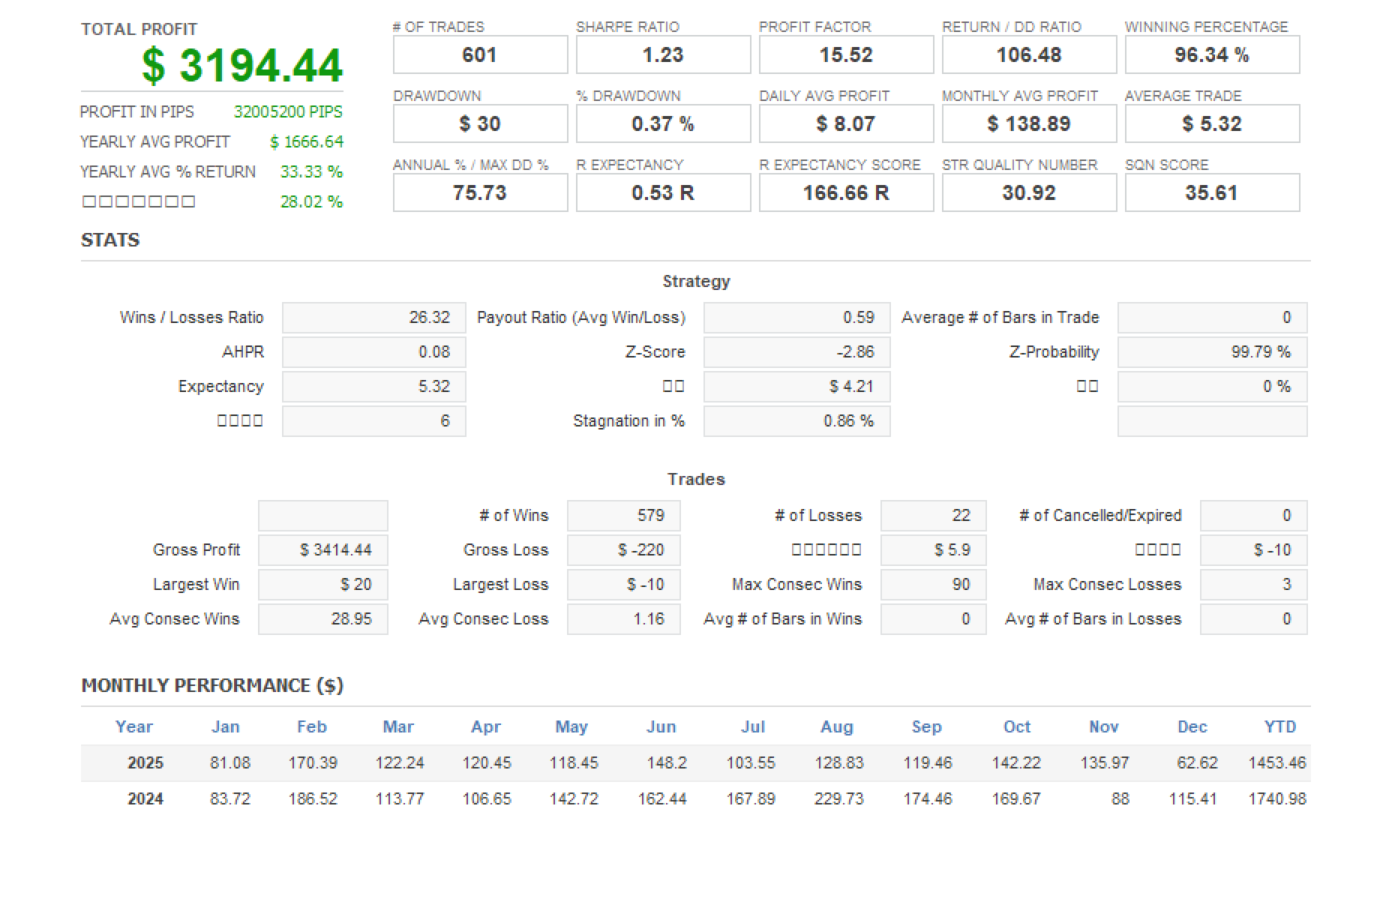Select Avg Consec Loss value 1.16
This screenshot has width=1395, height=900.
(624, 619)
